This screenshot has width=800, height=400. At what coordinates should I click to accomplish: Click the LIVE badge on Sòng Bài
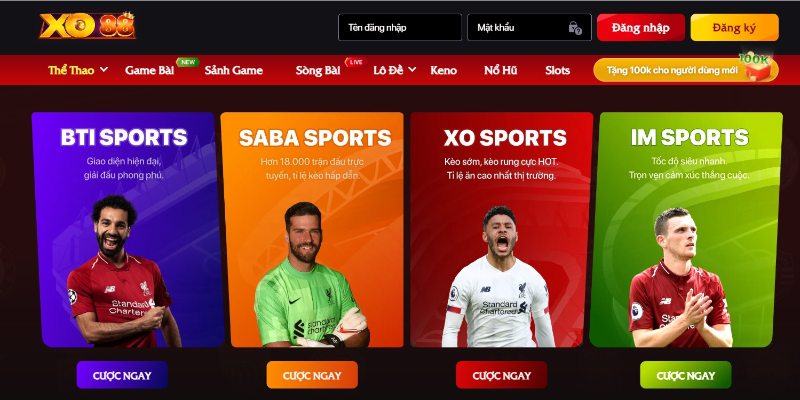click(x=355, y=62)
